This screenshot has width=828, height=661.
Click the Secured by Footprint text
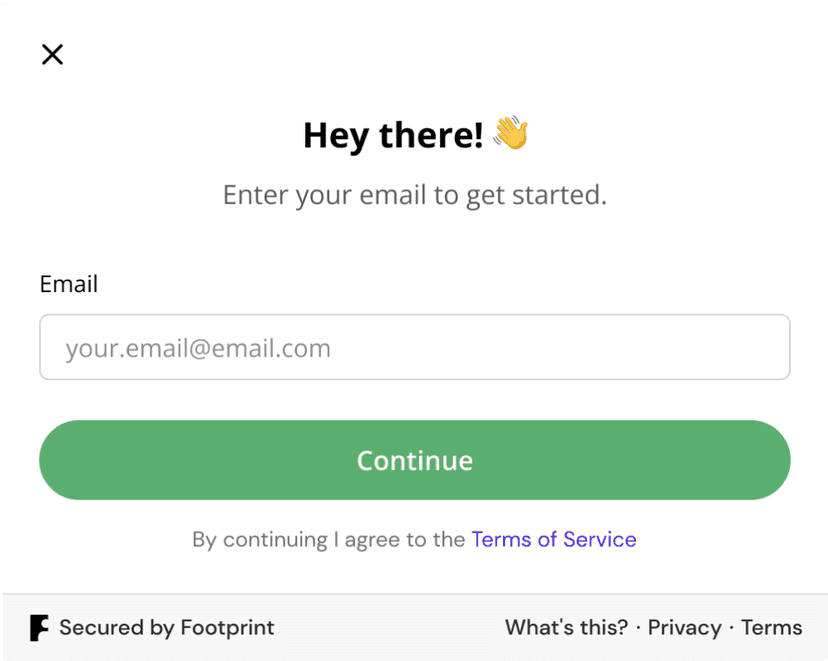pyautogui.click(x=167, y=628)
